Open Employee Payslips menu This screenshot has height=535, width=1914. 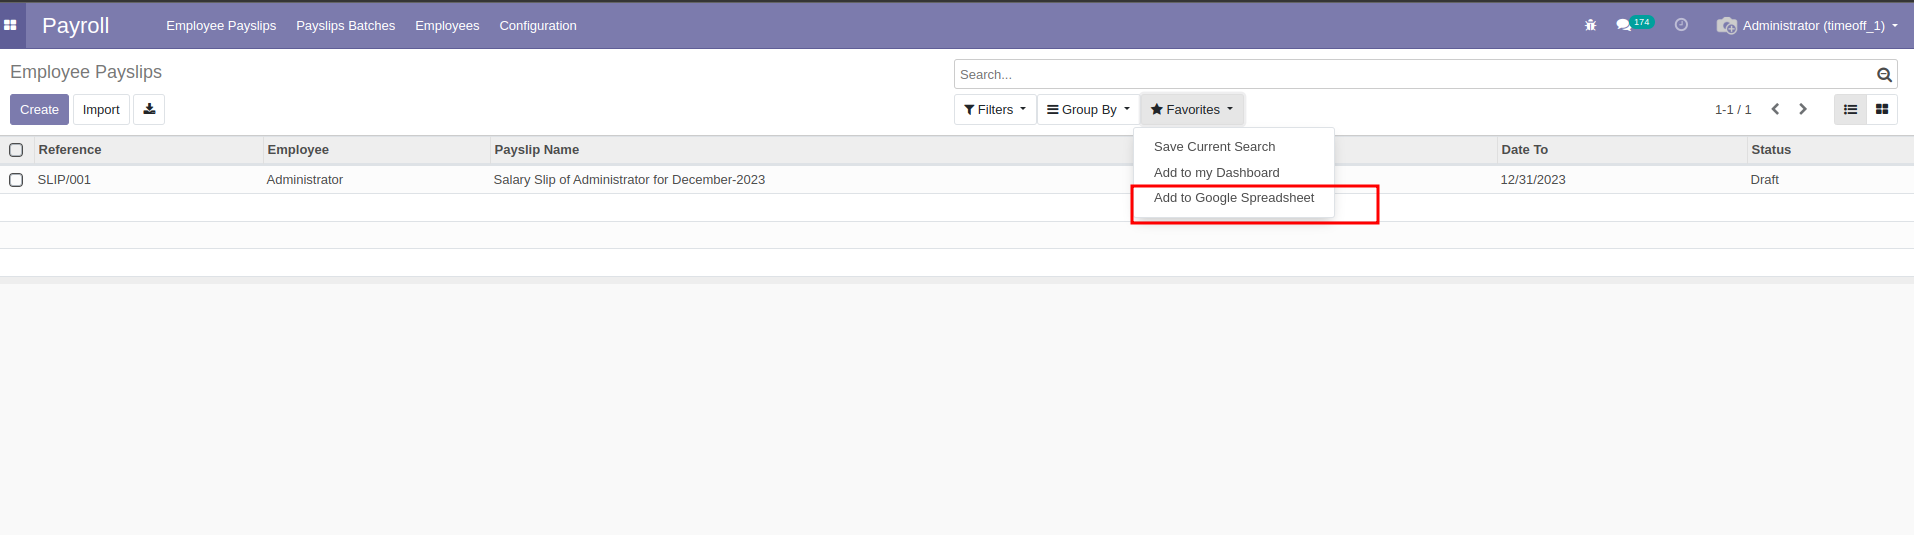(x=221, y=25)
